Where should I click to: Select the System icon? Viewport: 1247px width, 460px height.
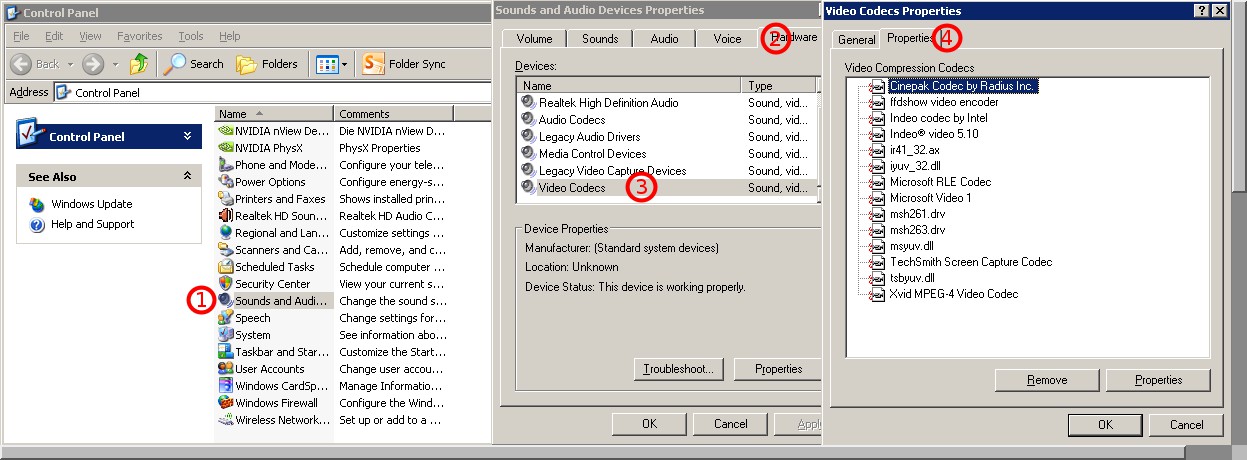(x=226, y=335)
